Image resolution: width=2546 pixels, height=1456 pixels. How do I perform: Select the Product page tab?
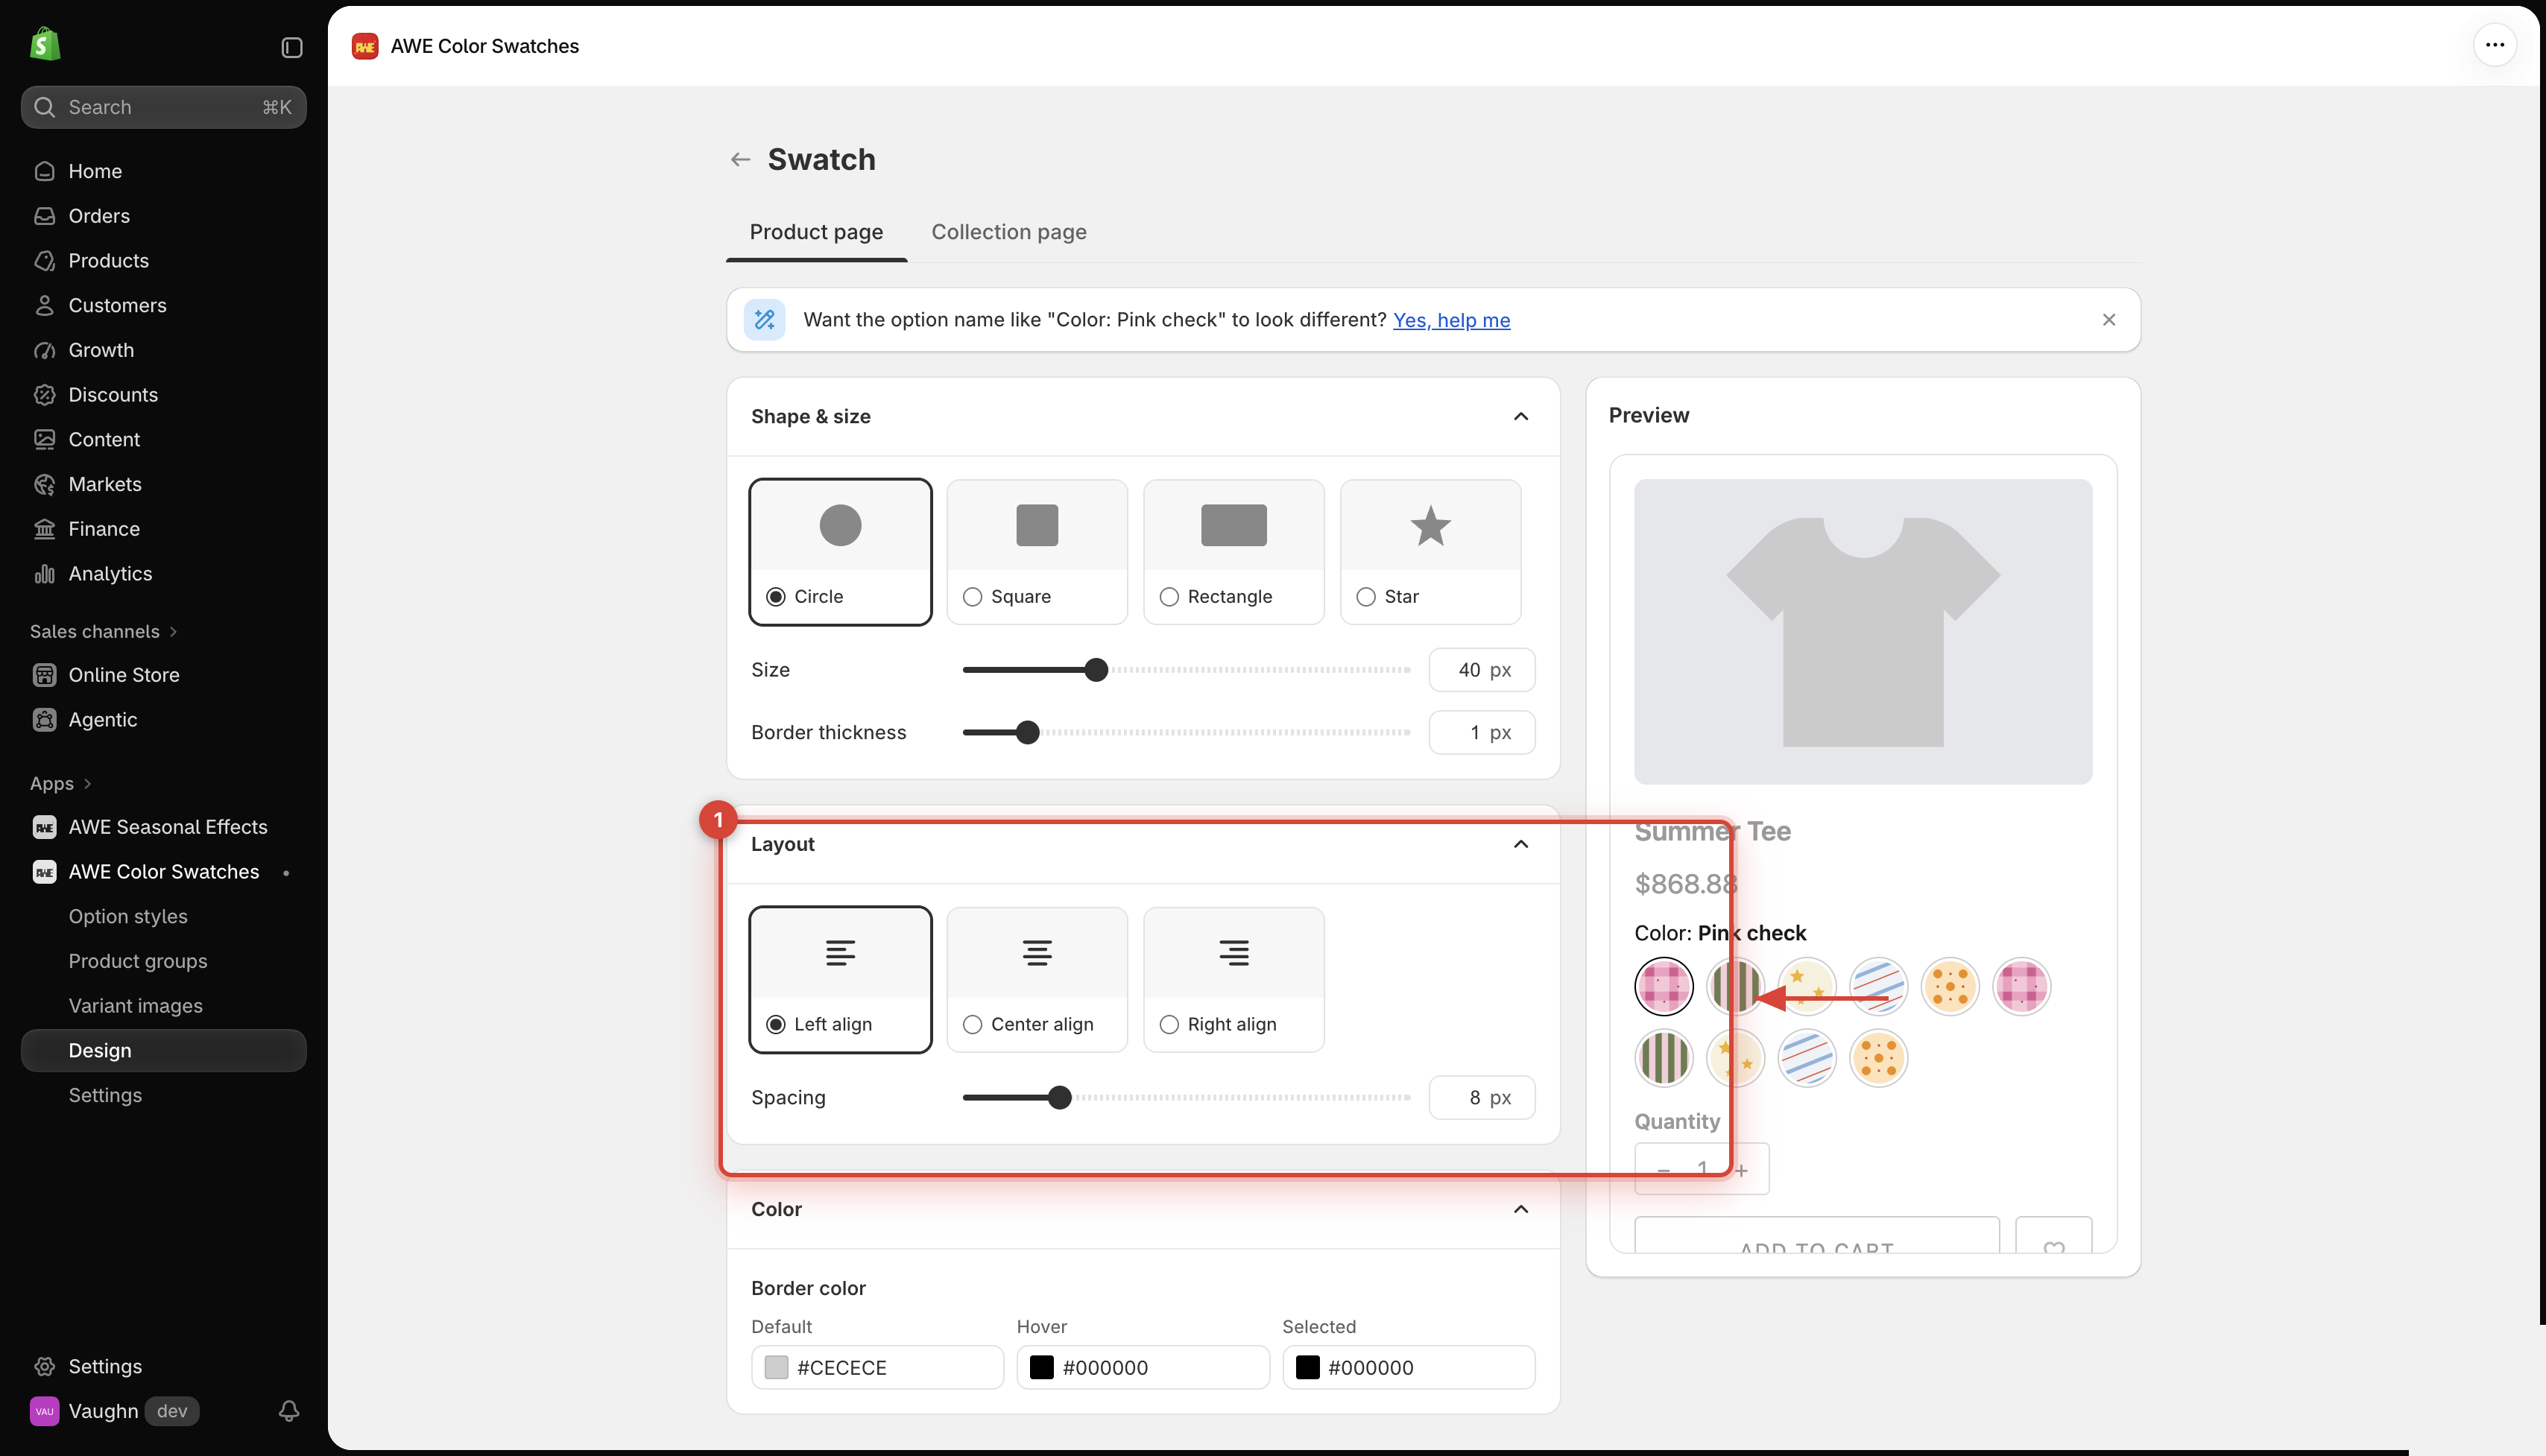(x=816, y=232)
